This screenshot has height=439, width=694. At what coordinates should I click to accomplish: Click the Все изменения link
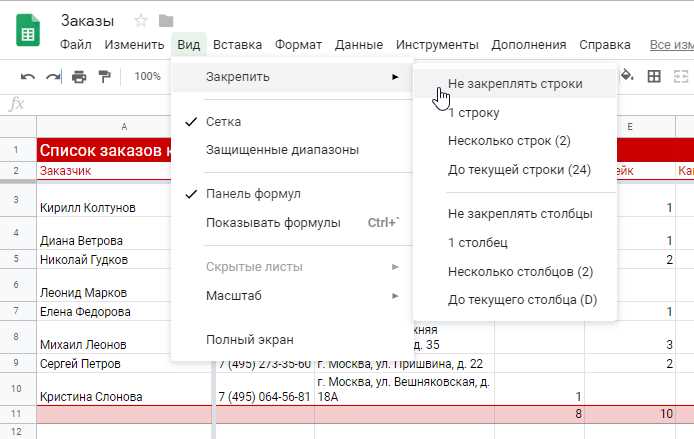[x=671, y=45]
